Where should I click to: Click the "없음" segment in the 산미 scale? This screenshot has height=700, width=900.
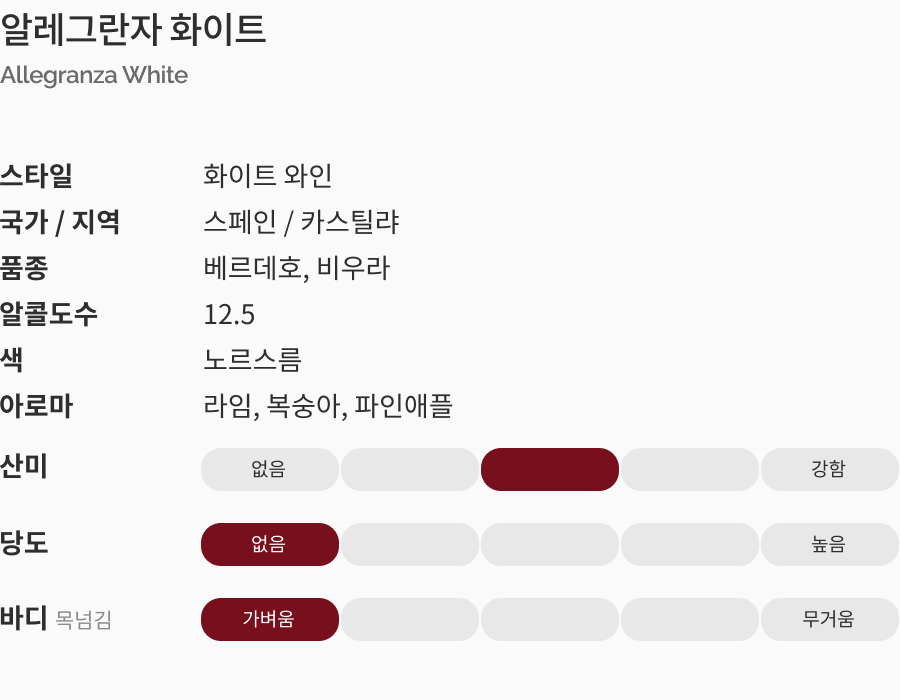(270, 470)
